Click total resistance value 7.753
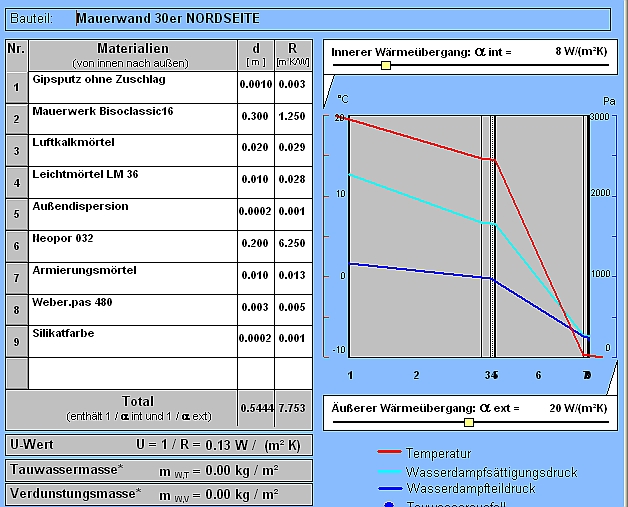This screenshot has height=507, width=628. pyautogui.click(x=293, y=408)
